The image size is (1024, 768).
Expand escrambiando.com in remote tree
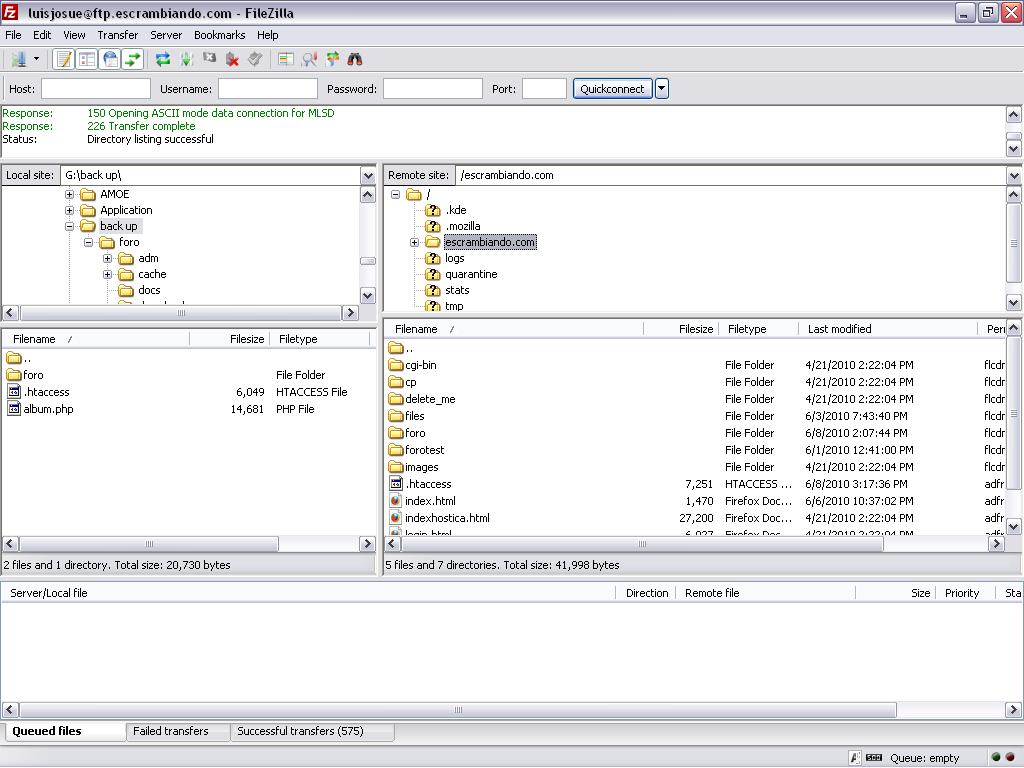[x=414, y=242]
